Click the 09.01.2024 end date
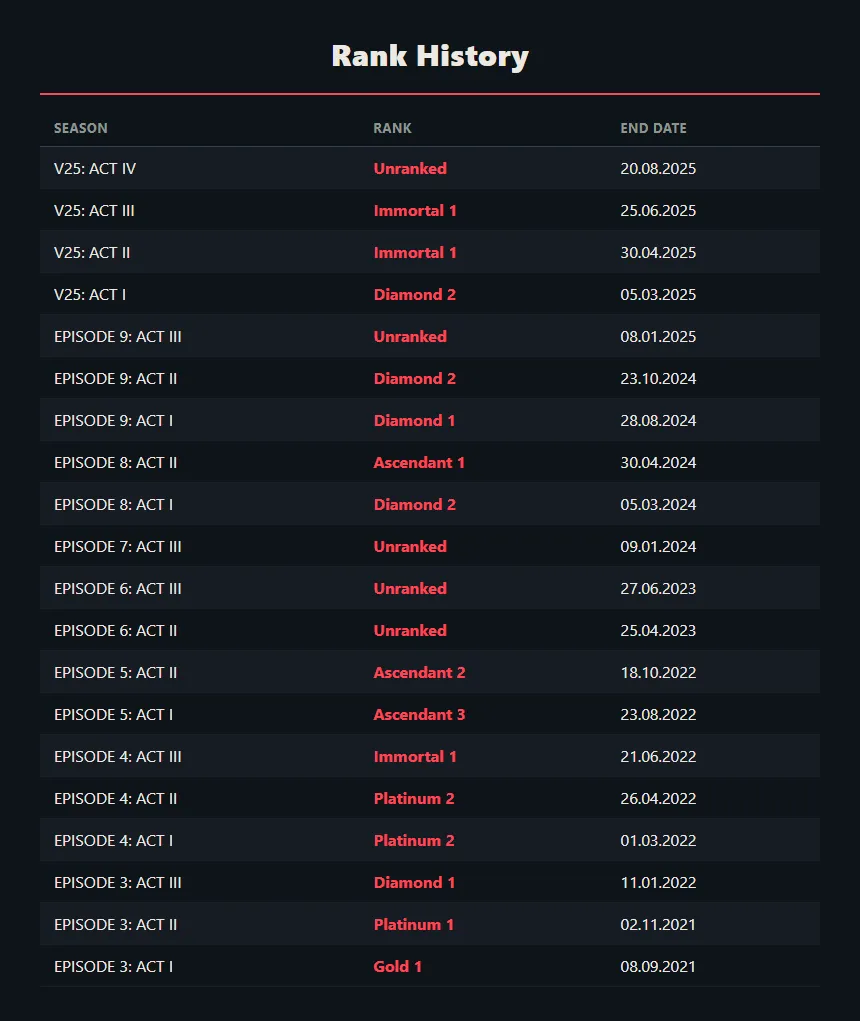The width and height of the screenshot is (860, 1021). coord(658,547)
